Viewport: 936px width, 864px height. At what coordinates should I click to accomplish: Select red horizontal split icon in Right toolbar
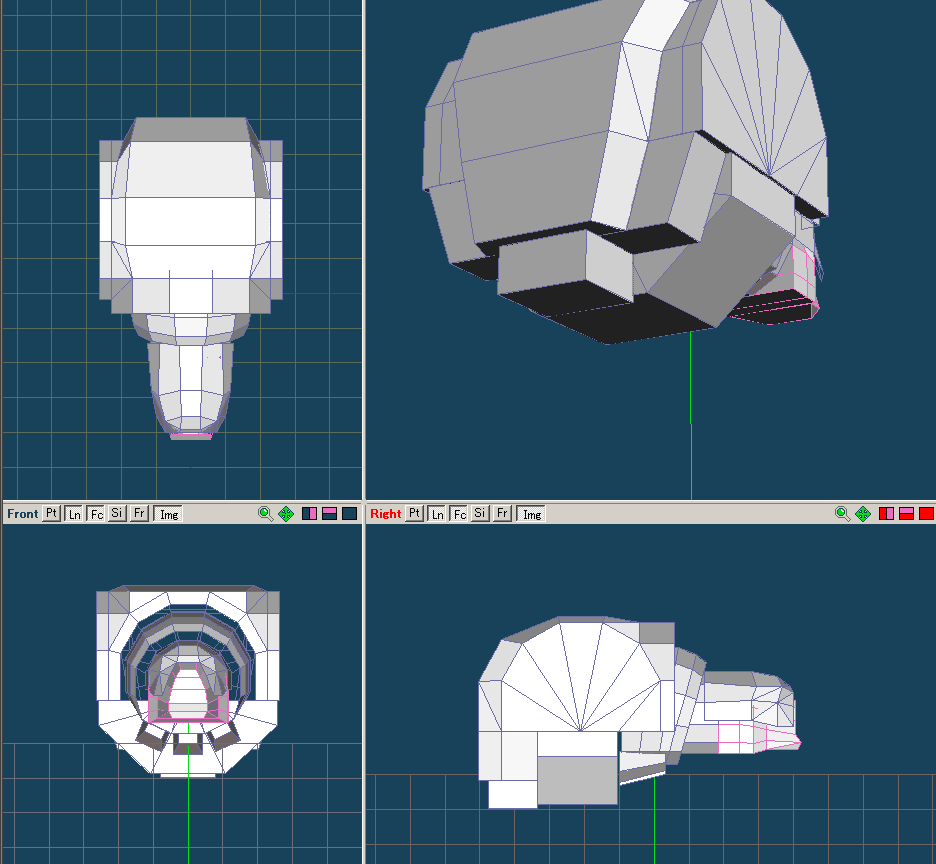click(x=906, y=514)
